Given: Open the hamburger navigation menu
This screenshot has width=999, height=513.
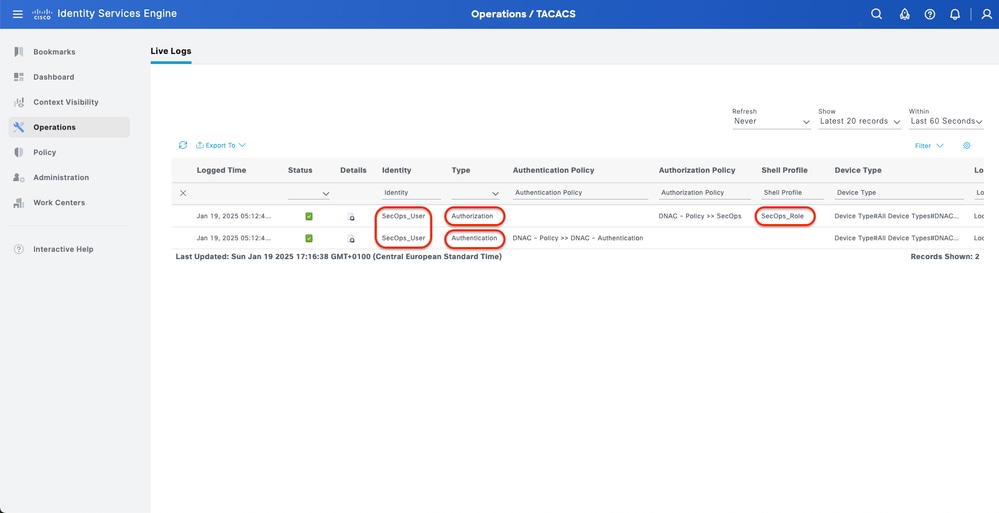Looking at the screenshot, I should click(x=17, y=14).
